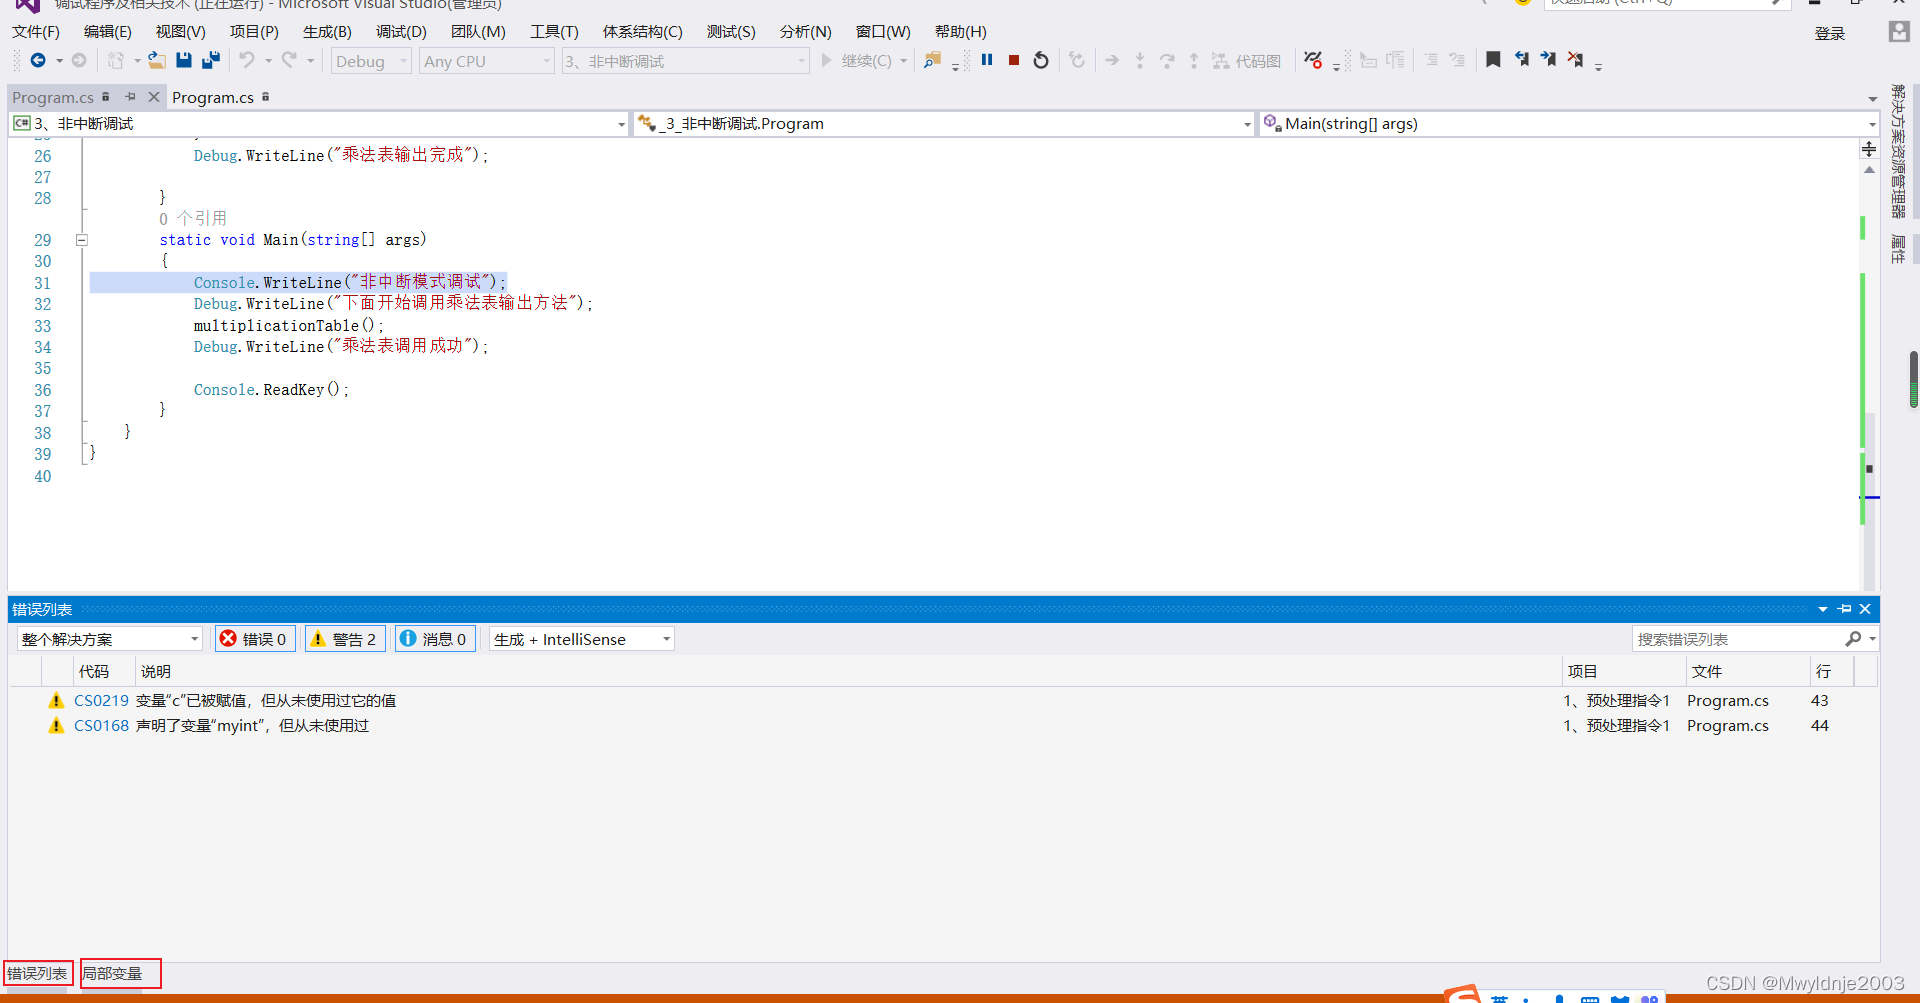Open 工具(T) menu
The image size is (1920, 1003).
554,32
